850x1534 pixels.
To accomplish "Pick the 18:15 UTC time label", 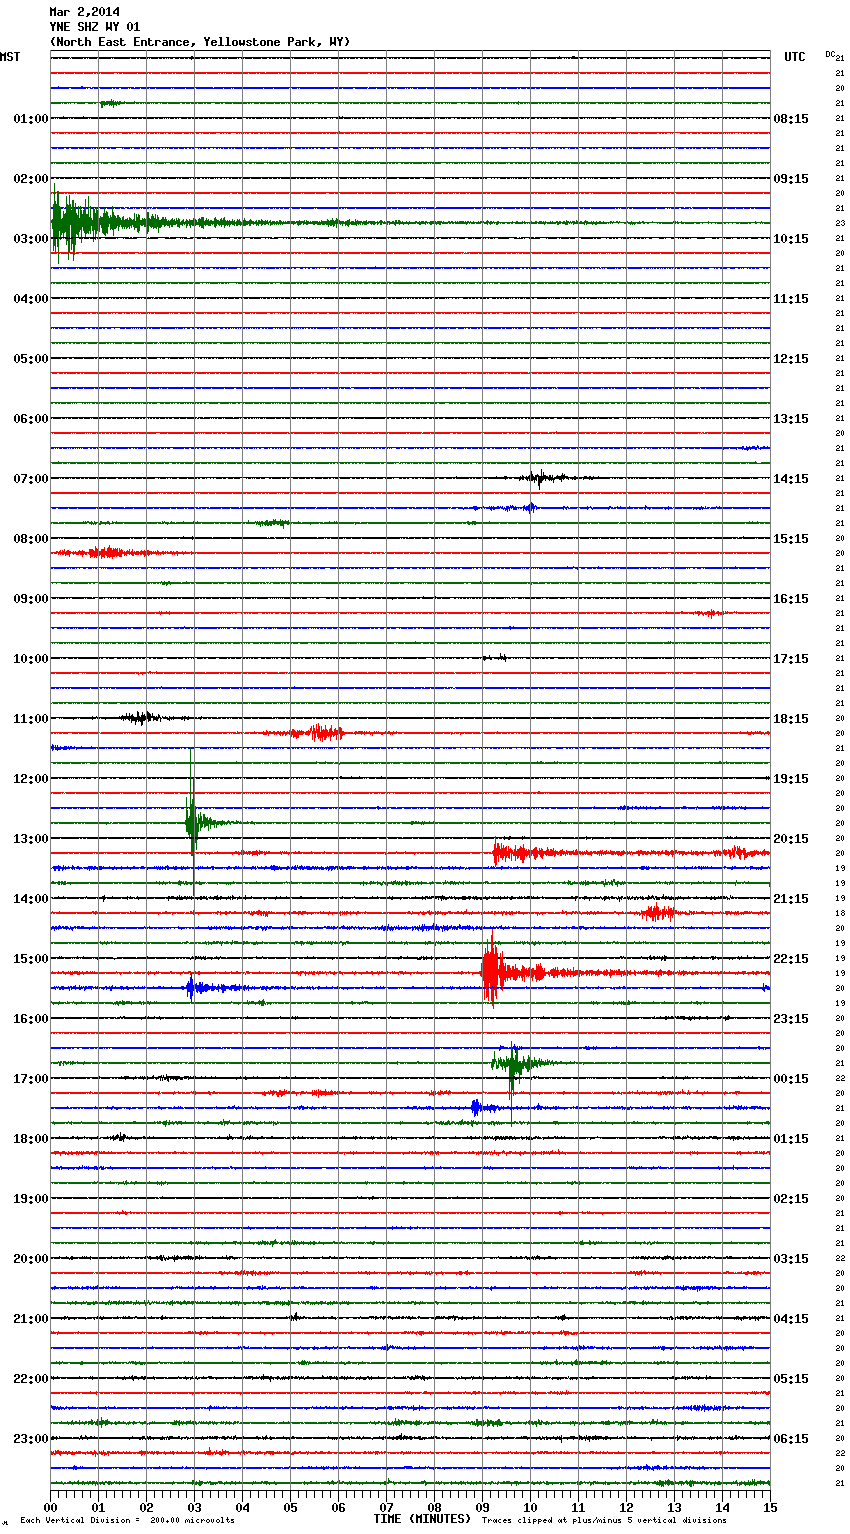I will point(791,719).
